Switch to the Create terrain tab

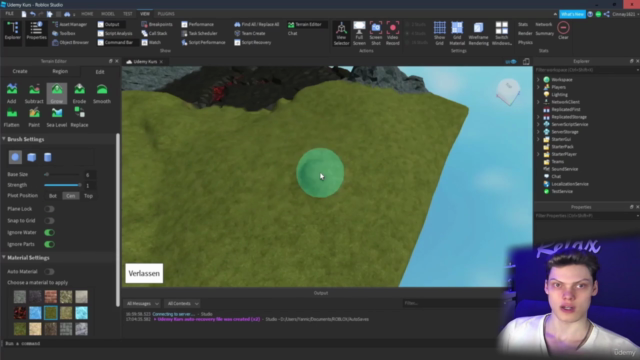click(x=20, y=71)
